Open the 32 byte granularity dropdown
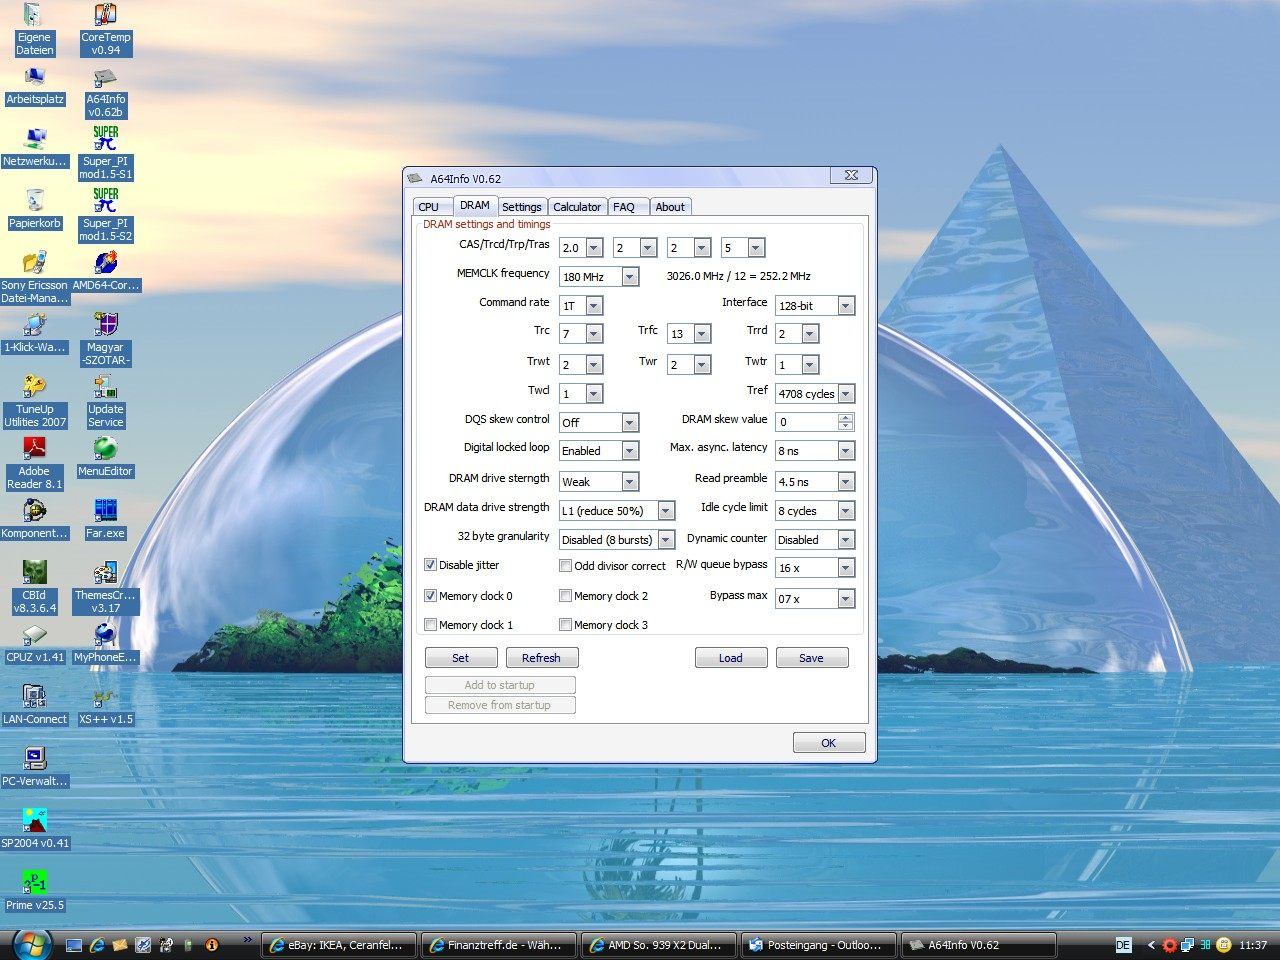This screenshot has width=1280, height=960. point(666,540)
